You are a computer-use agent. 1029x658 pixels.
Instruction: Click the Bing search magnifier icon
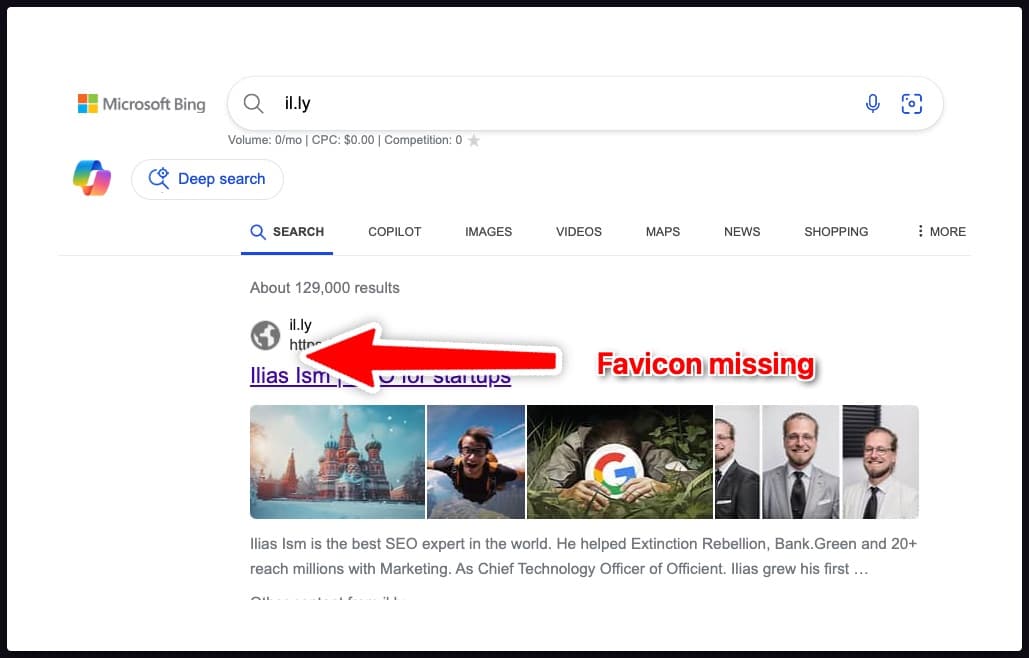[253, 103]
